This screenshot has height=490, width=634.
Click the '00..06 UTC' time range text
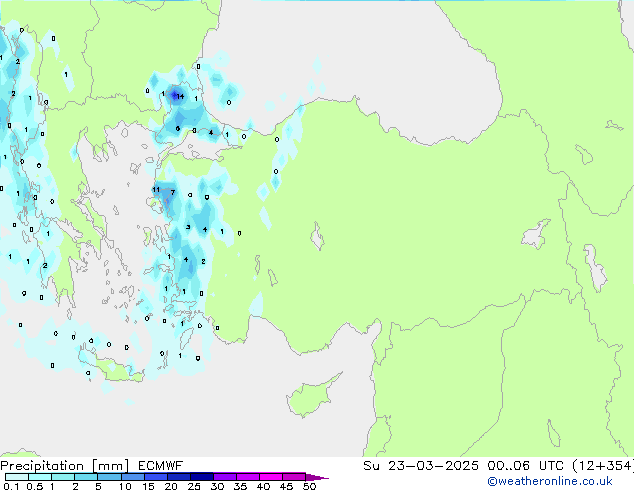pyautogui.click(x=525, y=466)
